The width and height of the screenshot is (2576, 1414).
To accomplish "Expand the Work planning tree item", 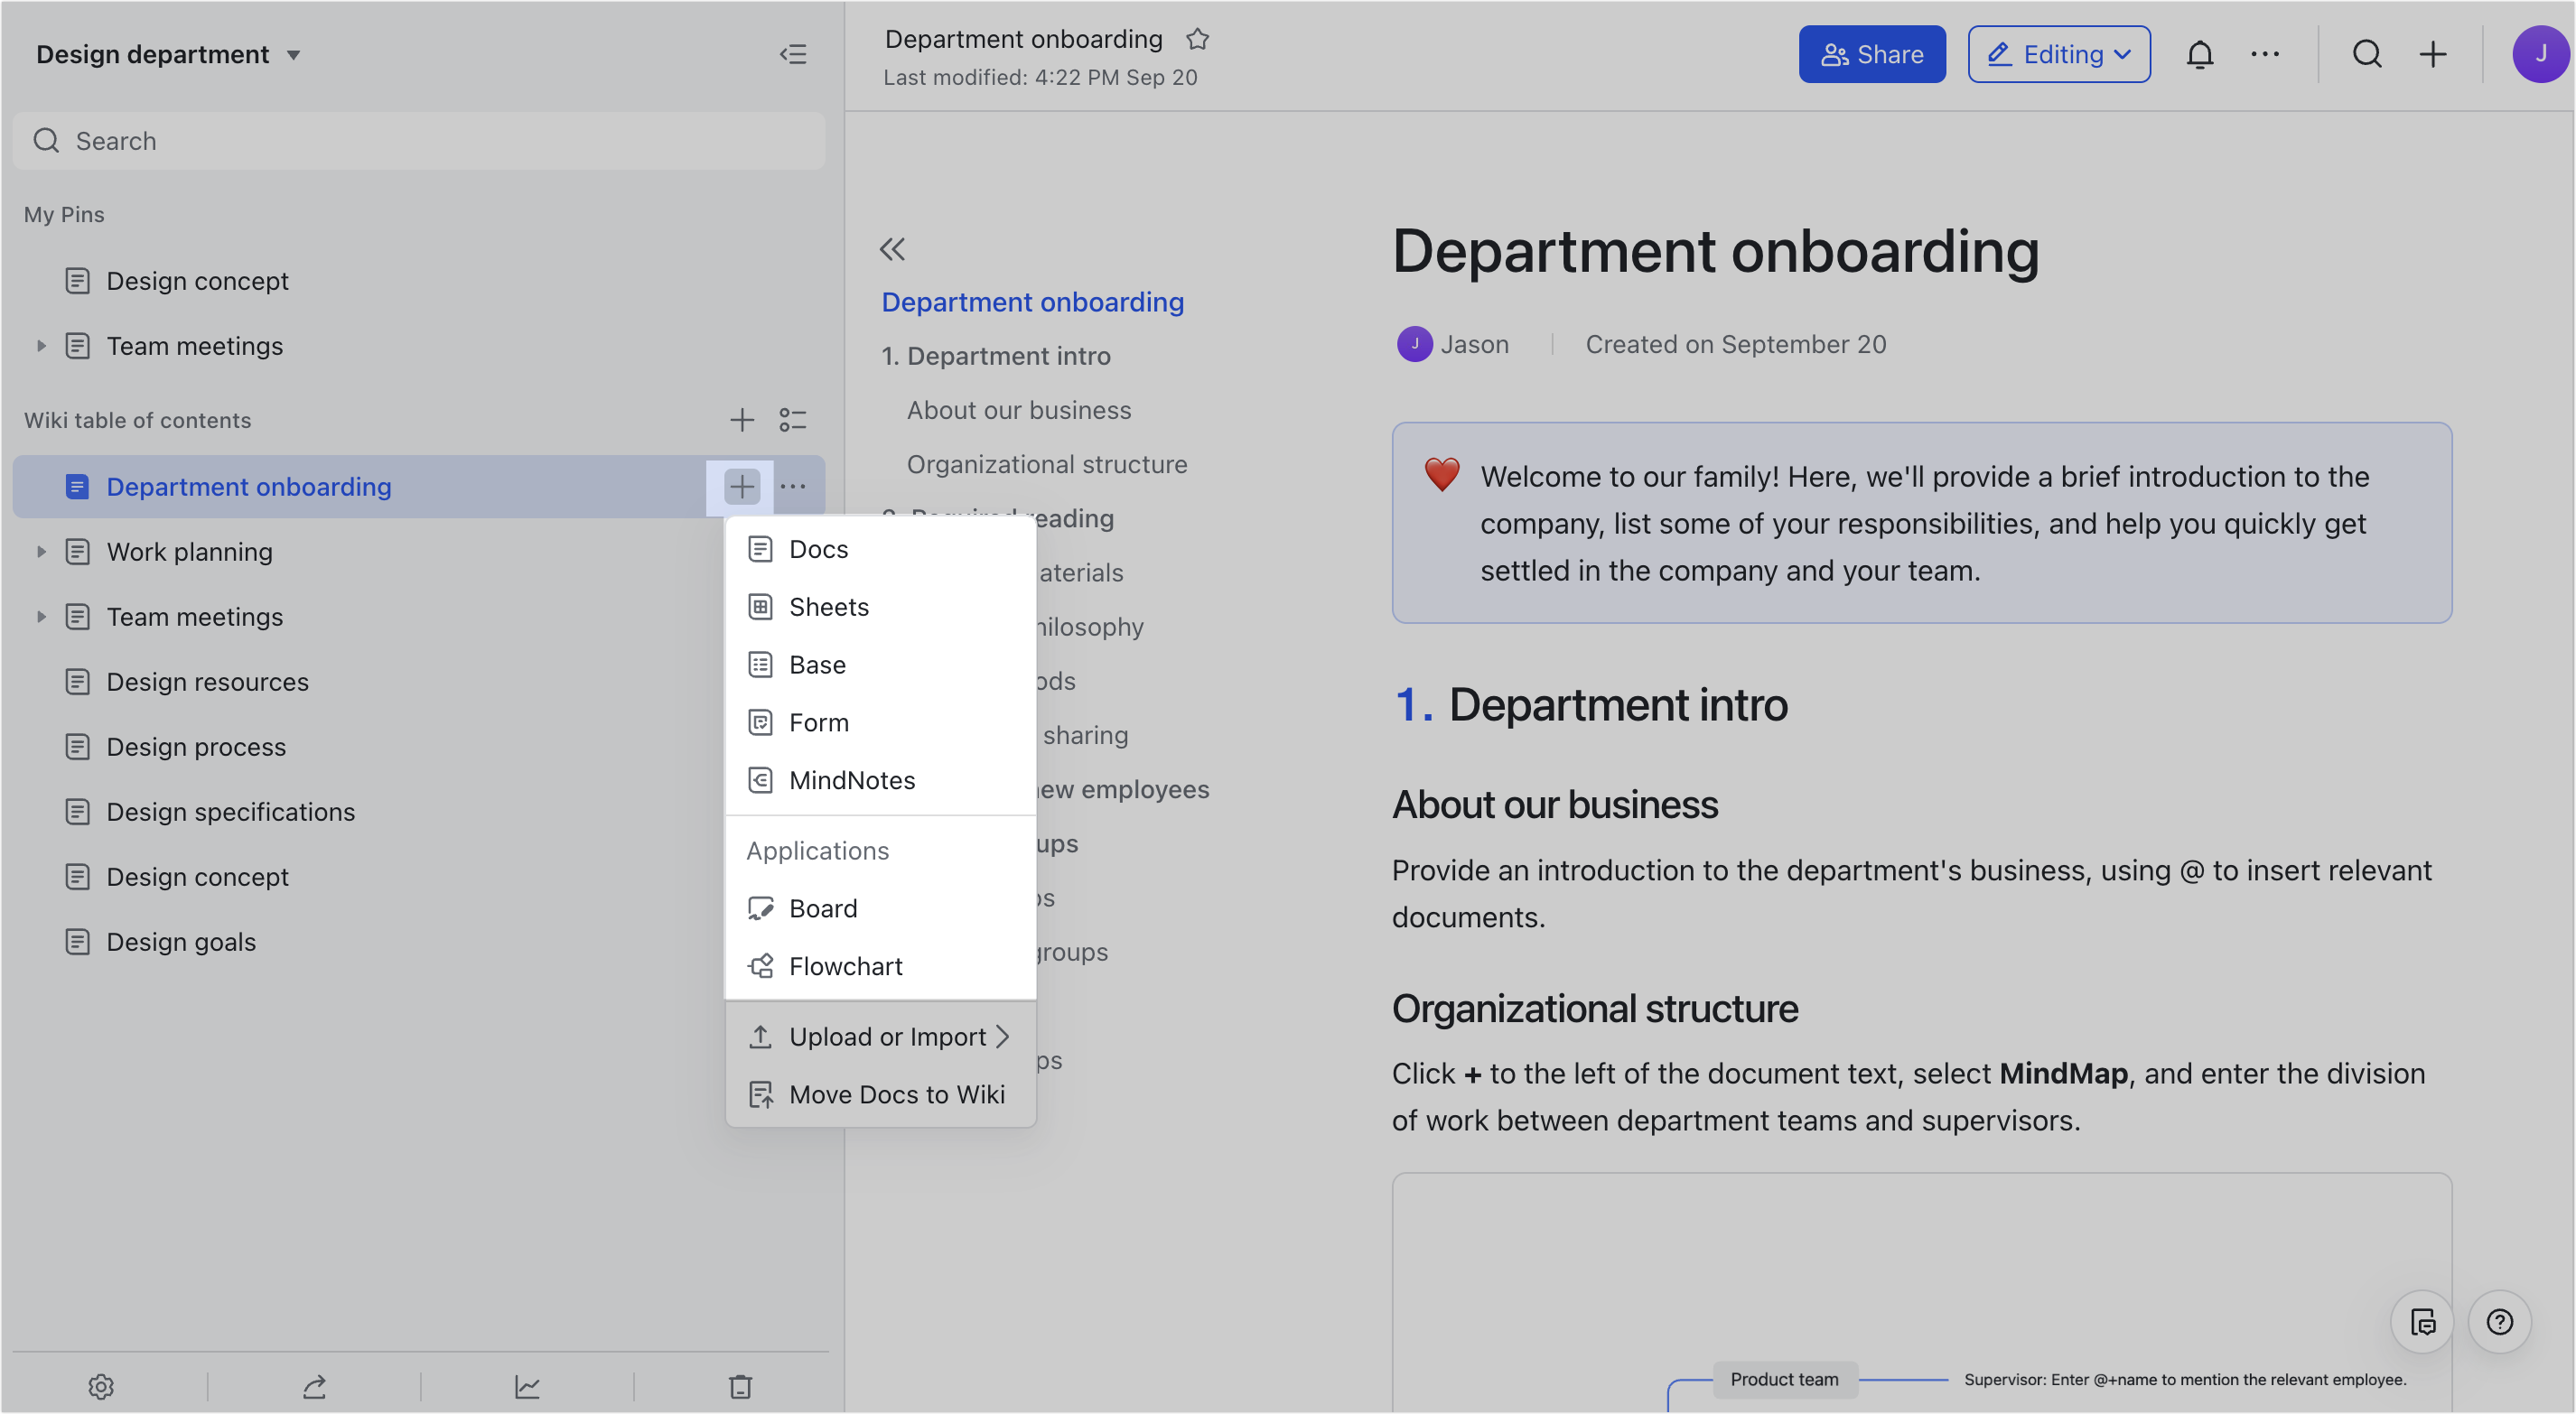I will (x=41, y=551).
